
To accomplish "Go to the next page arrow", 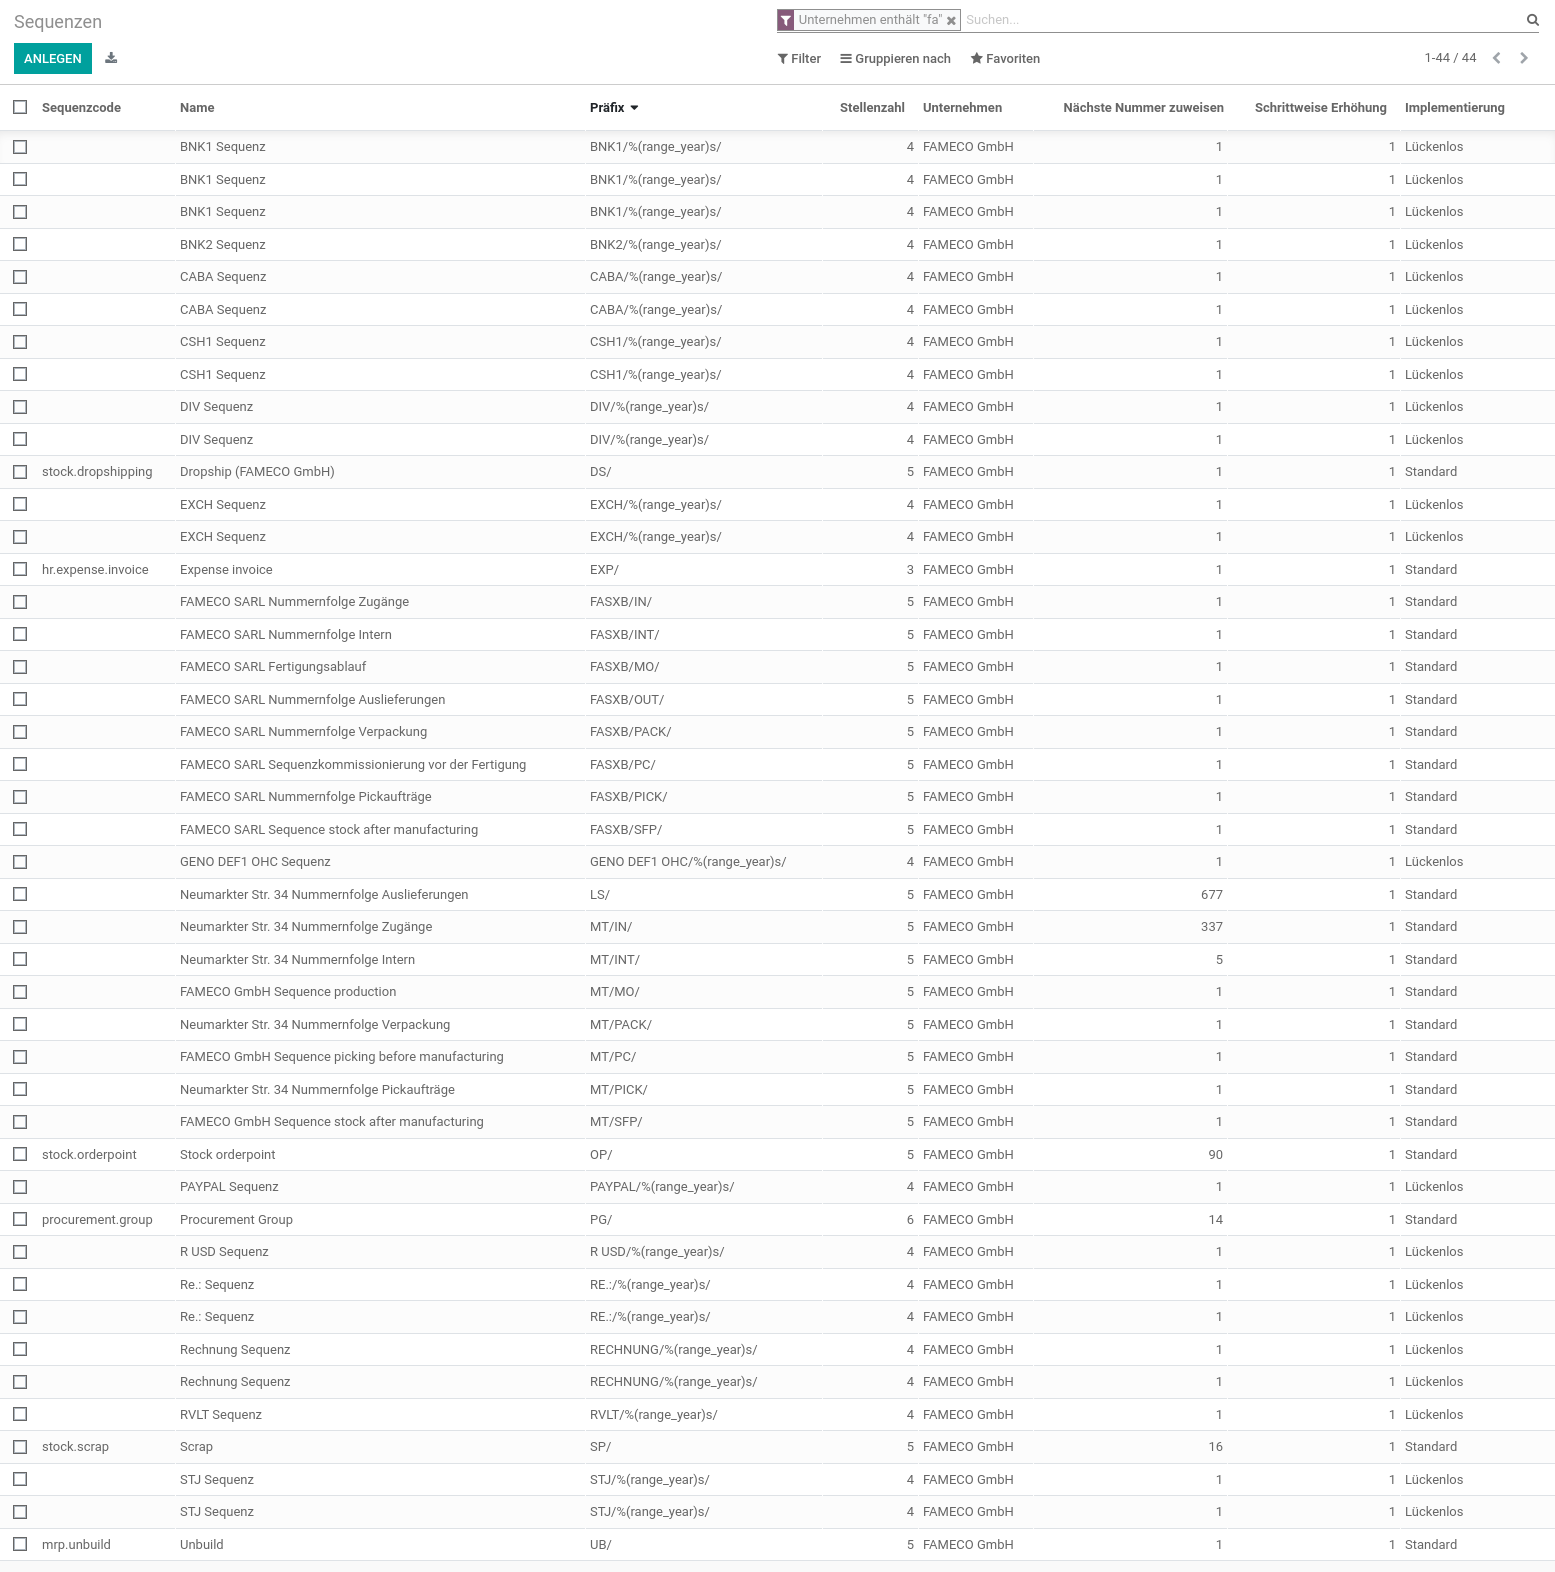I will tap(1523, 58).
